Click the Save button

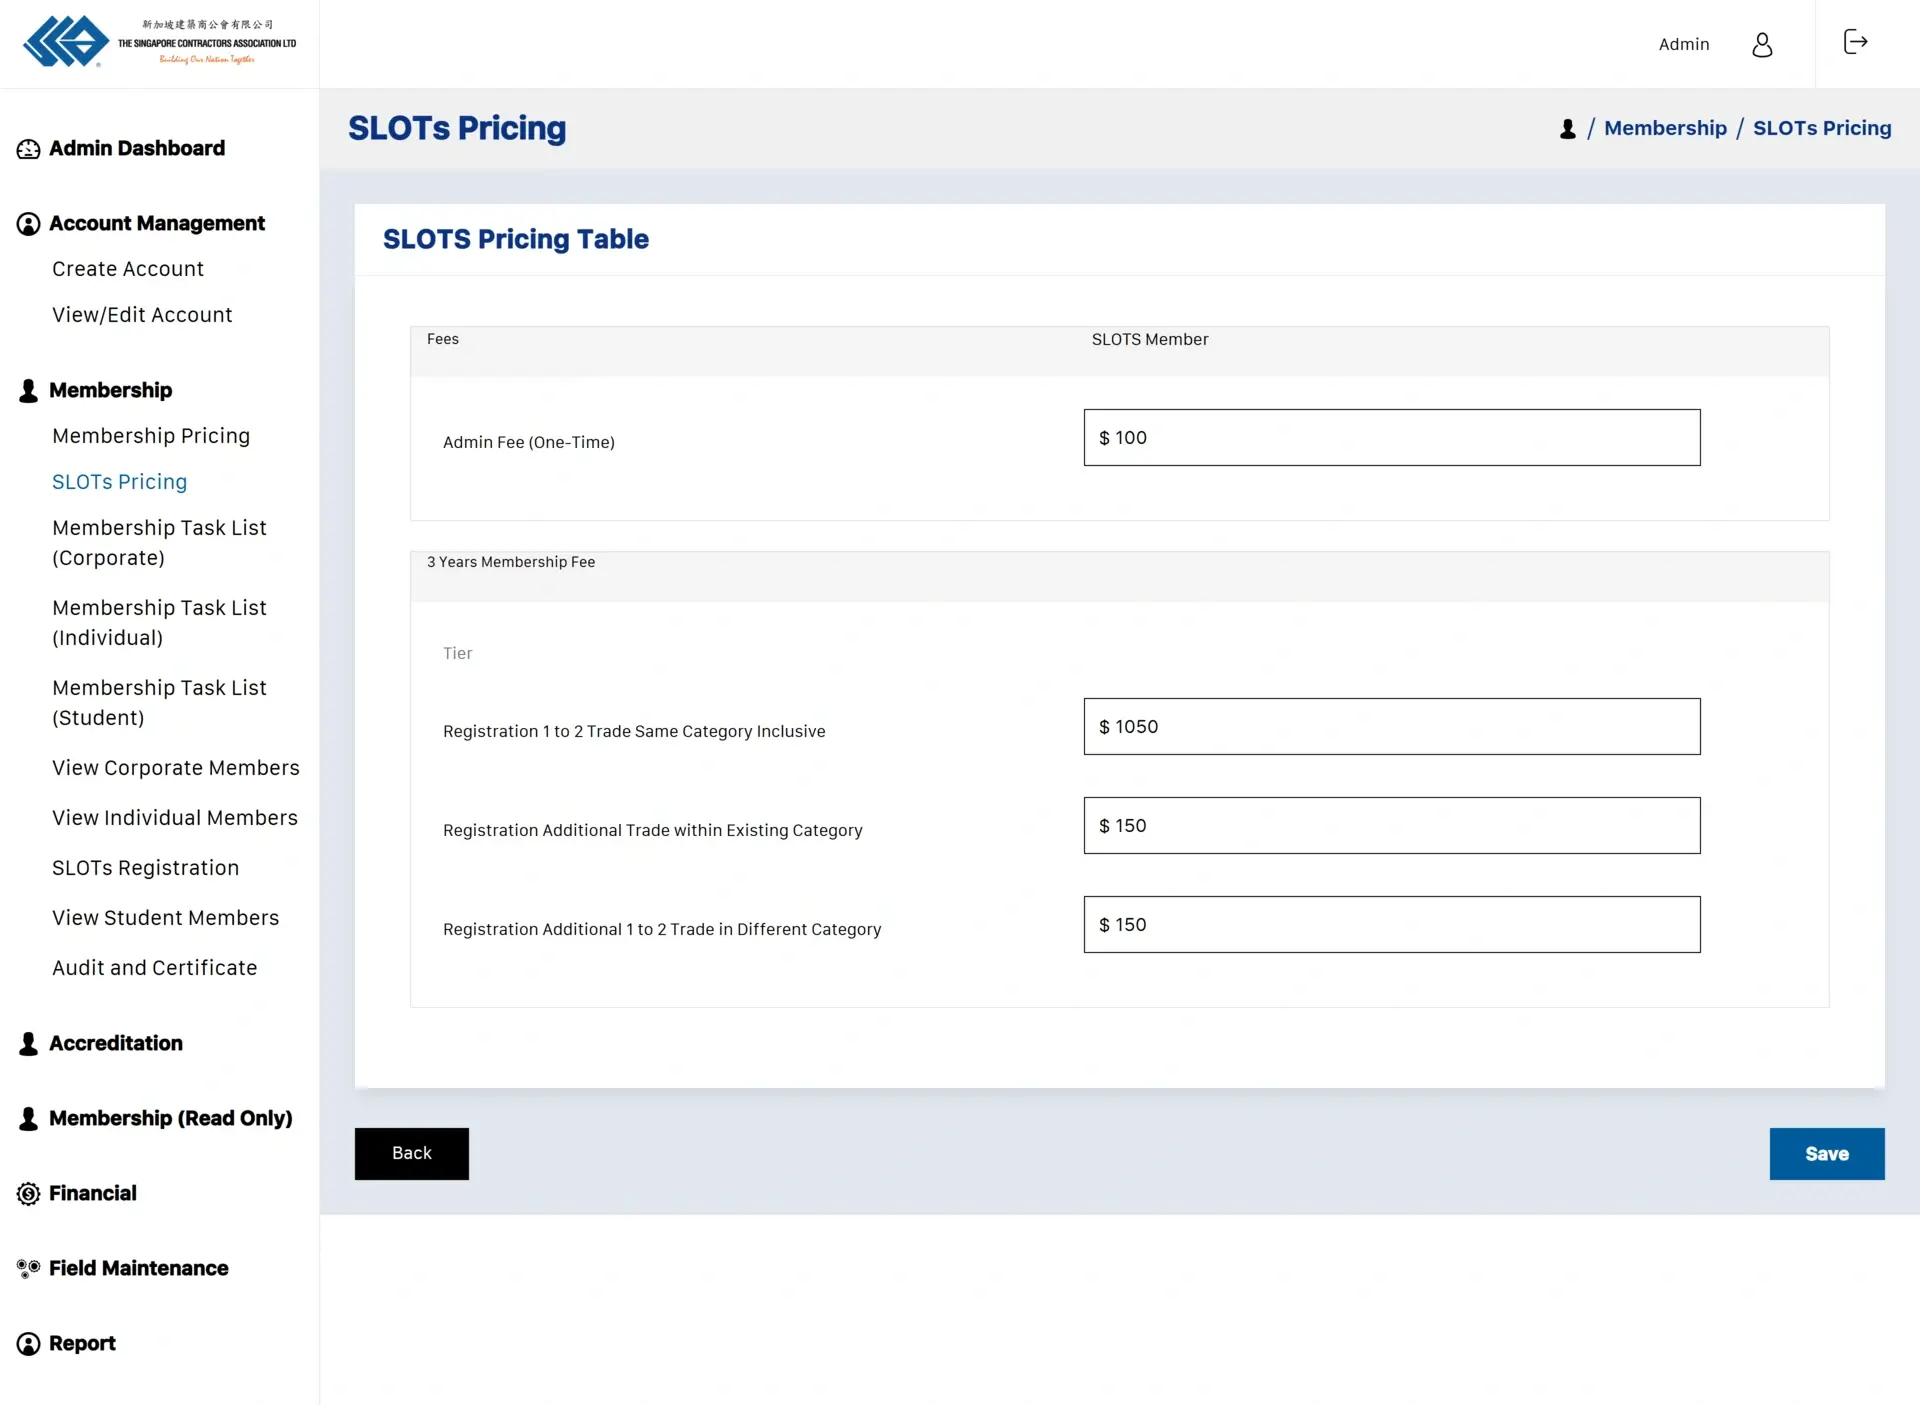click(1827, 1153)
